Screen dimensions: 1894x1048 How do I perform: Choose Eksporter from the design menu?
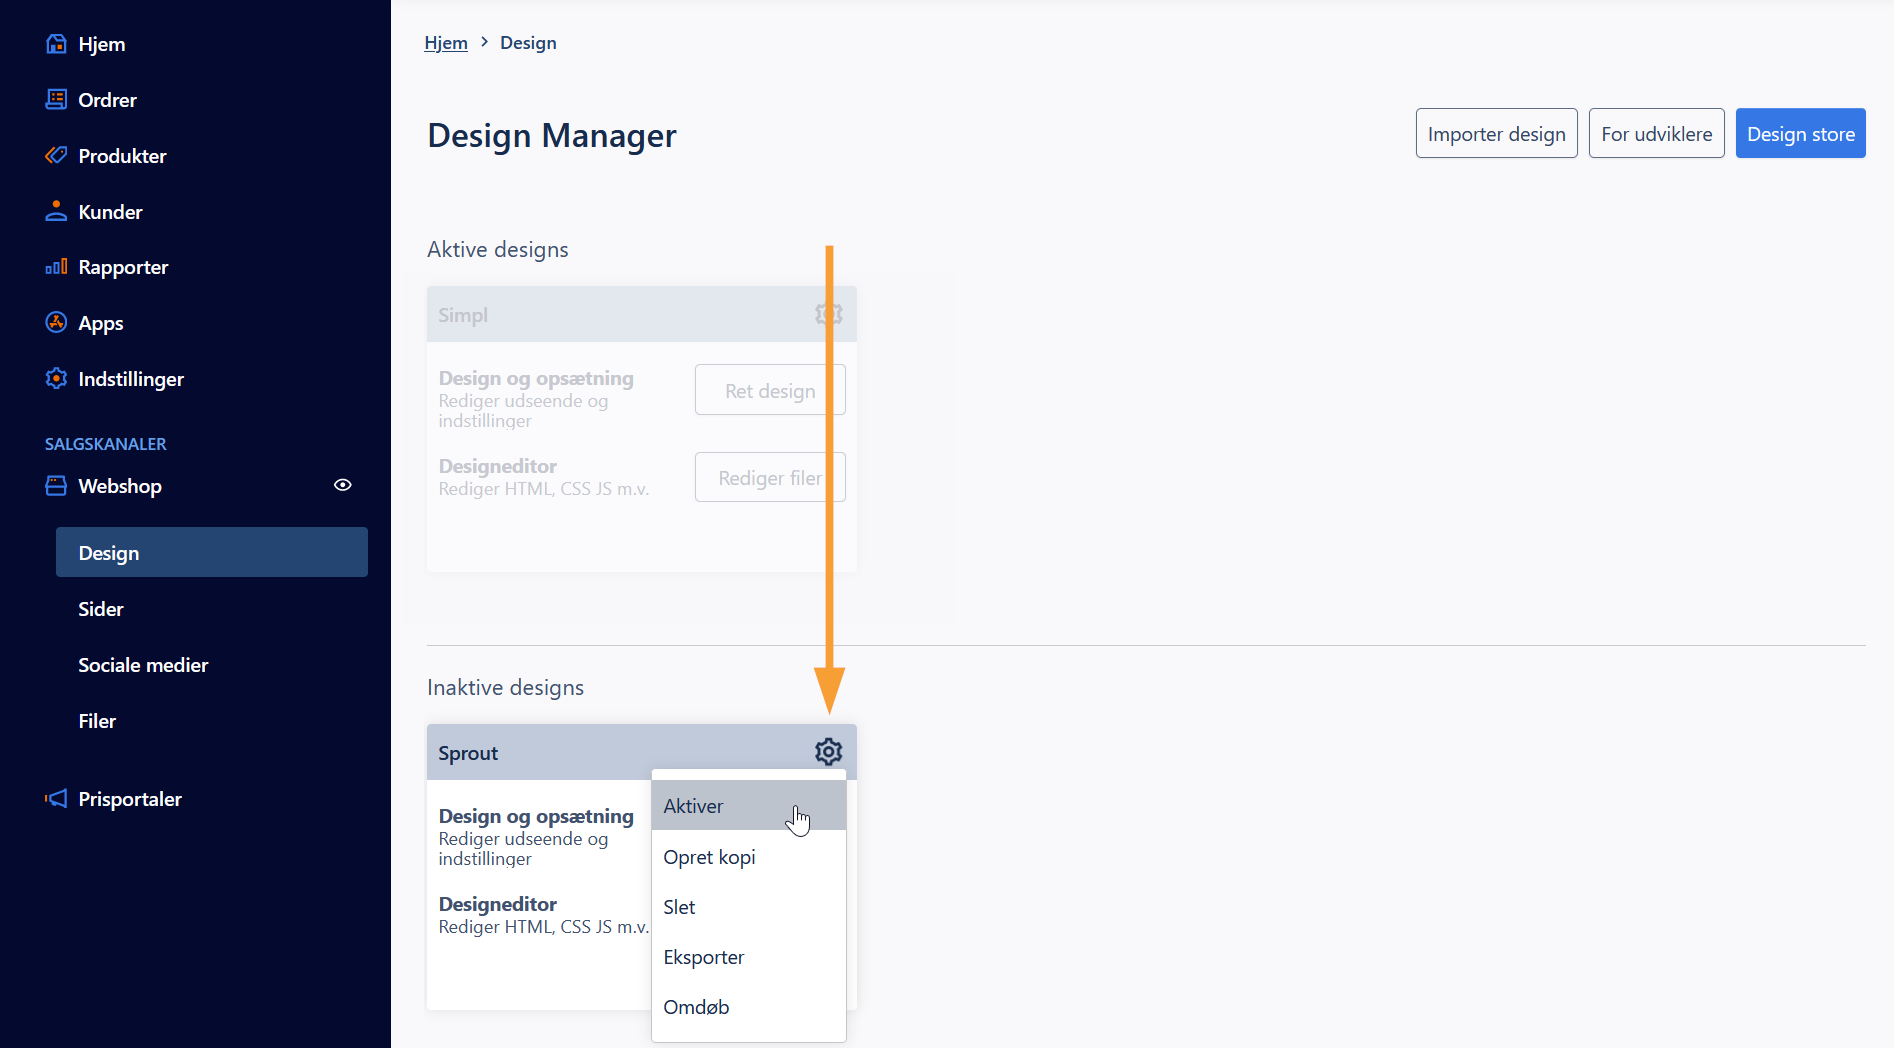(x=703, y=957)
